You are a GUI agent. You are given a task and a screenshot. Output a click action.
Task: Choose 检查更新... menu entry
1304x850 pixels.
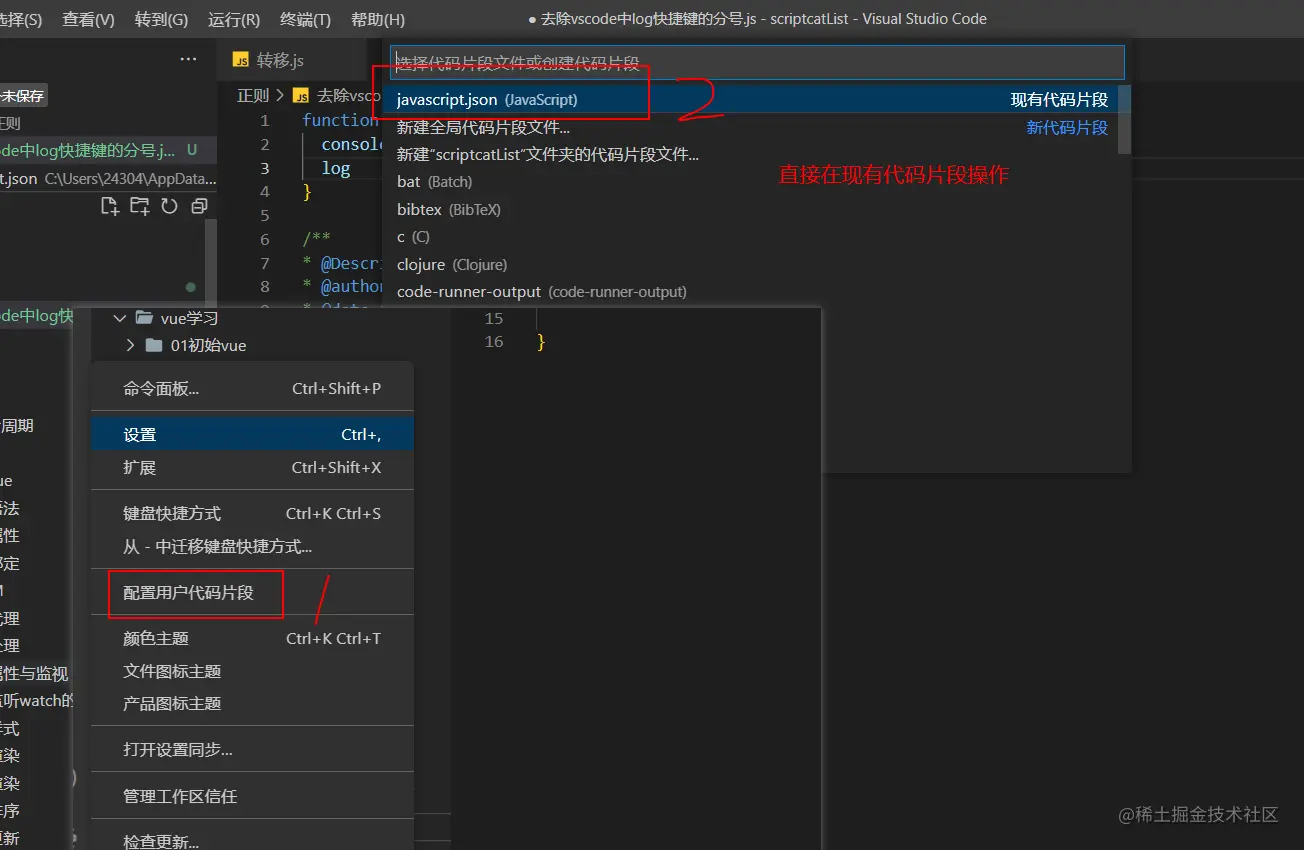point(252,842)
